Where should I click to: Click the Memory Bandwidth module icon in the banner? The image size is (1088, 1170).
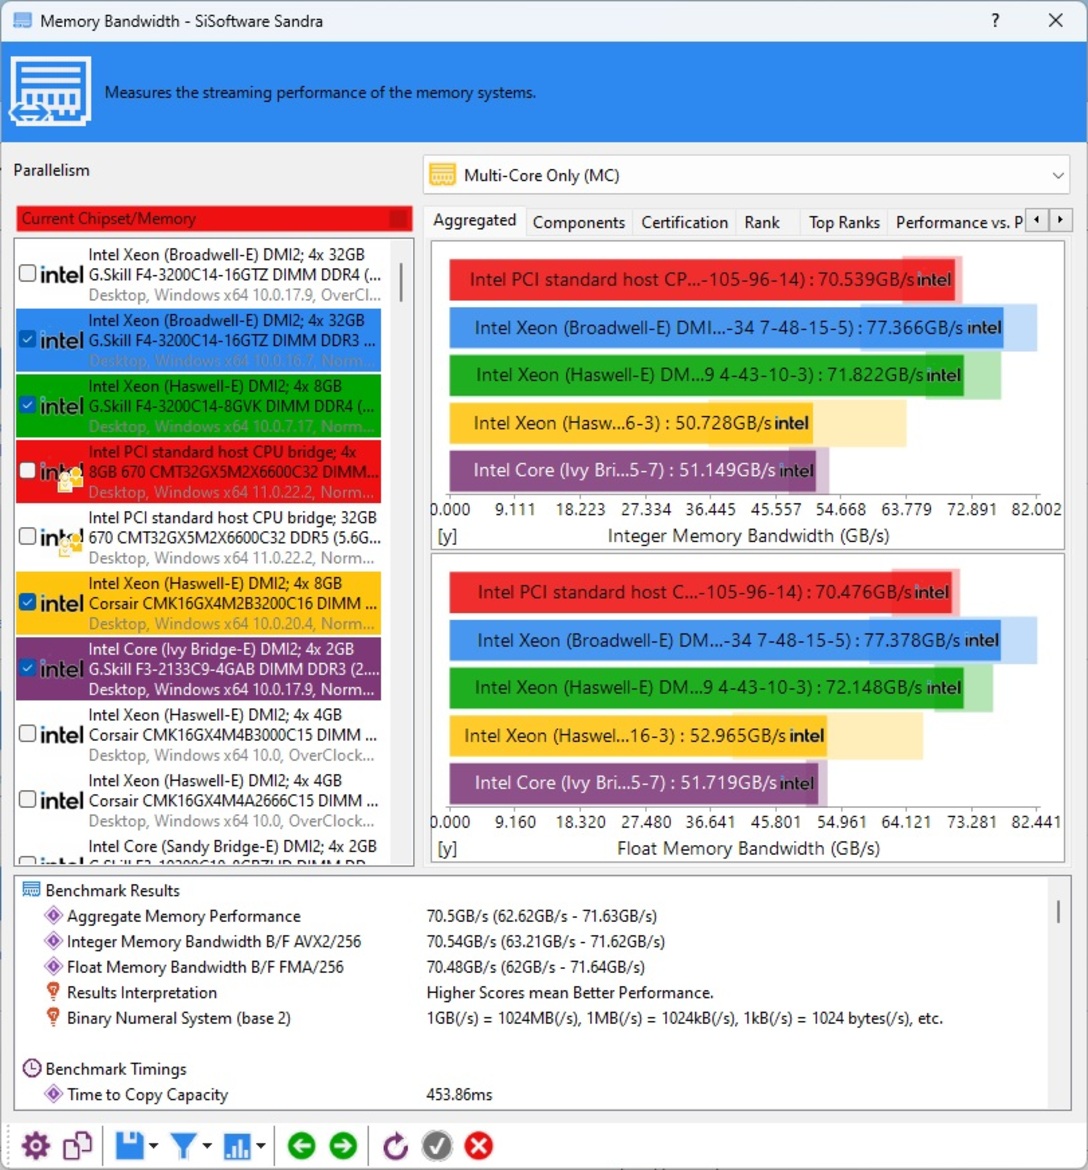tap(50, 91)
